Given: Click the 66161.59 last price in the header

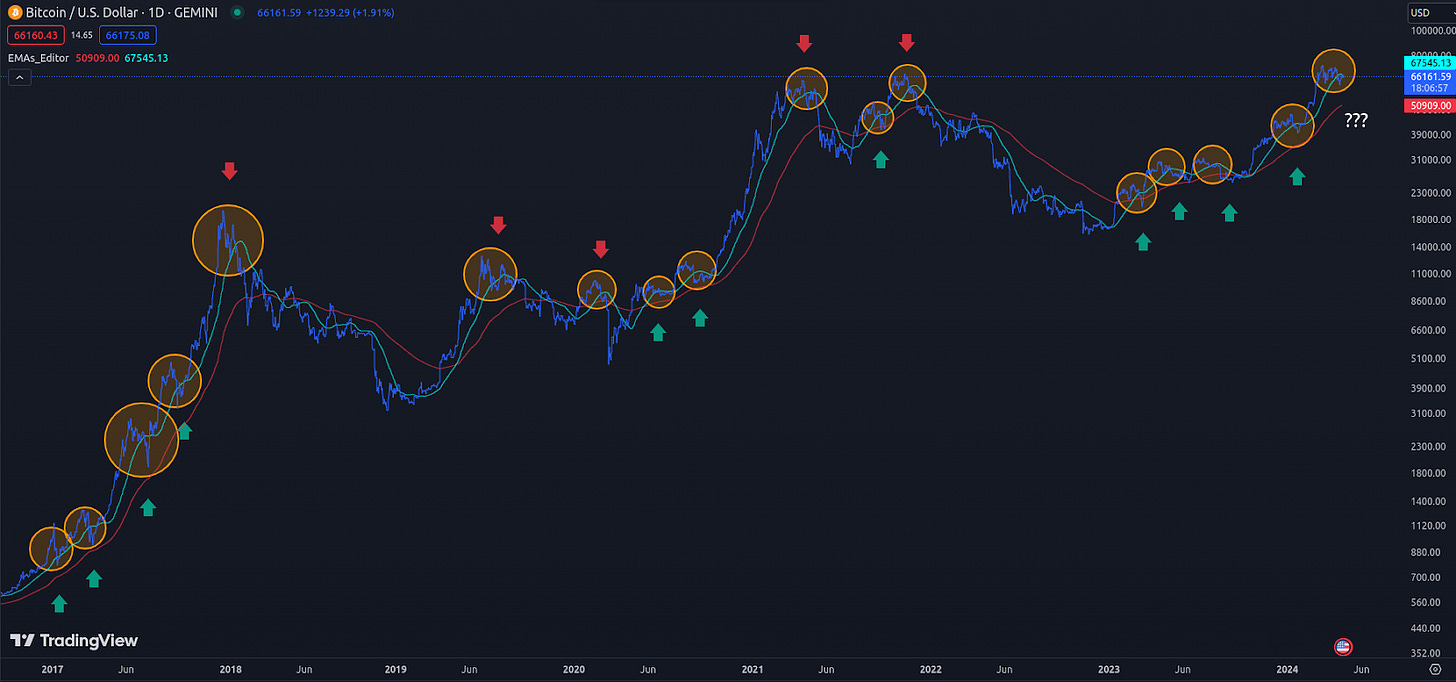Looking at the screenshot, I should pyautogui.click(x=278, y=13).
